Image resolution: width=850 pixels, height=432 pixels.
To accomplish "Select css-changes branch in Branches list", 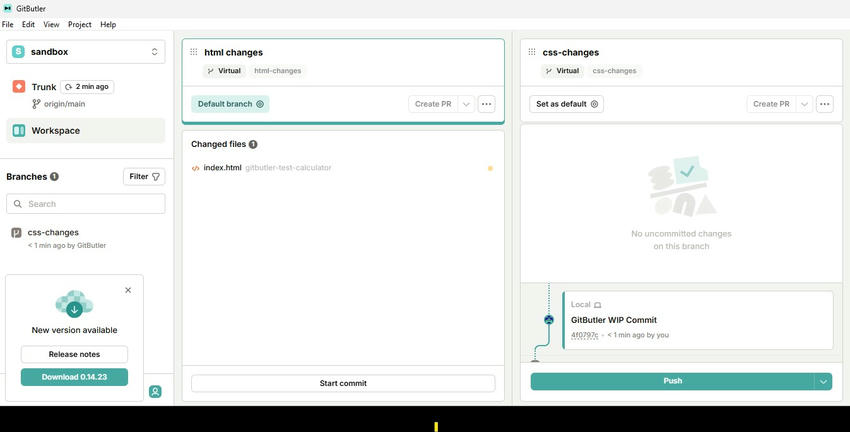I will pos(86,238).
